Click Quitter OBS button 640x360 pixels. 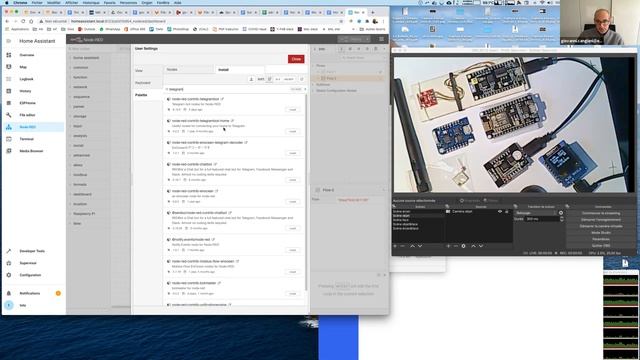(601, 246)
